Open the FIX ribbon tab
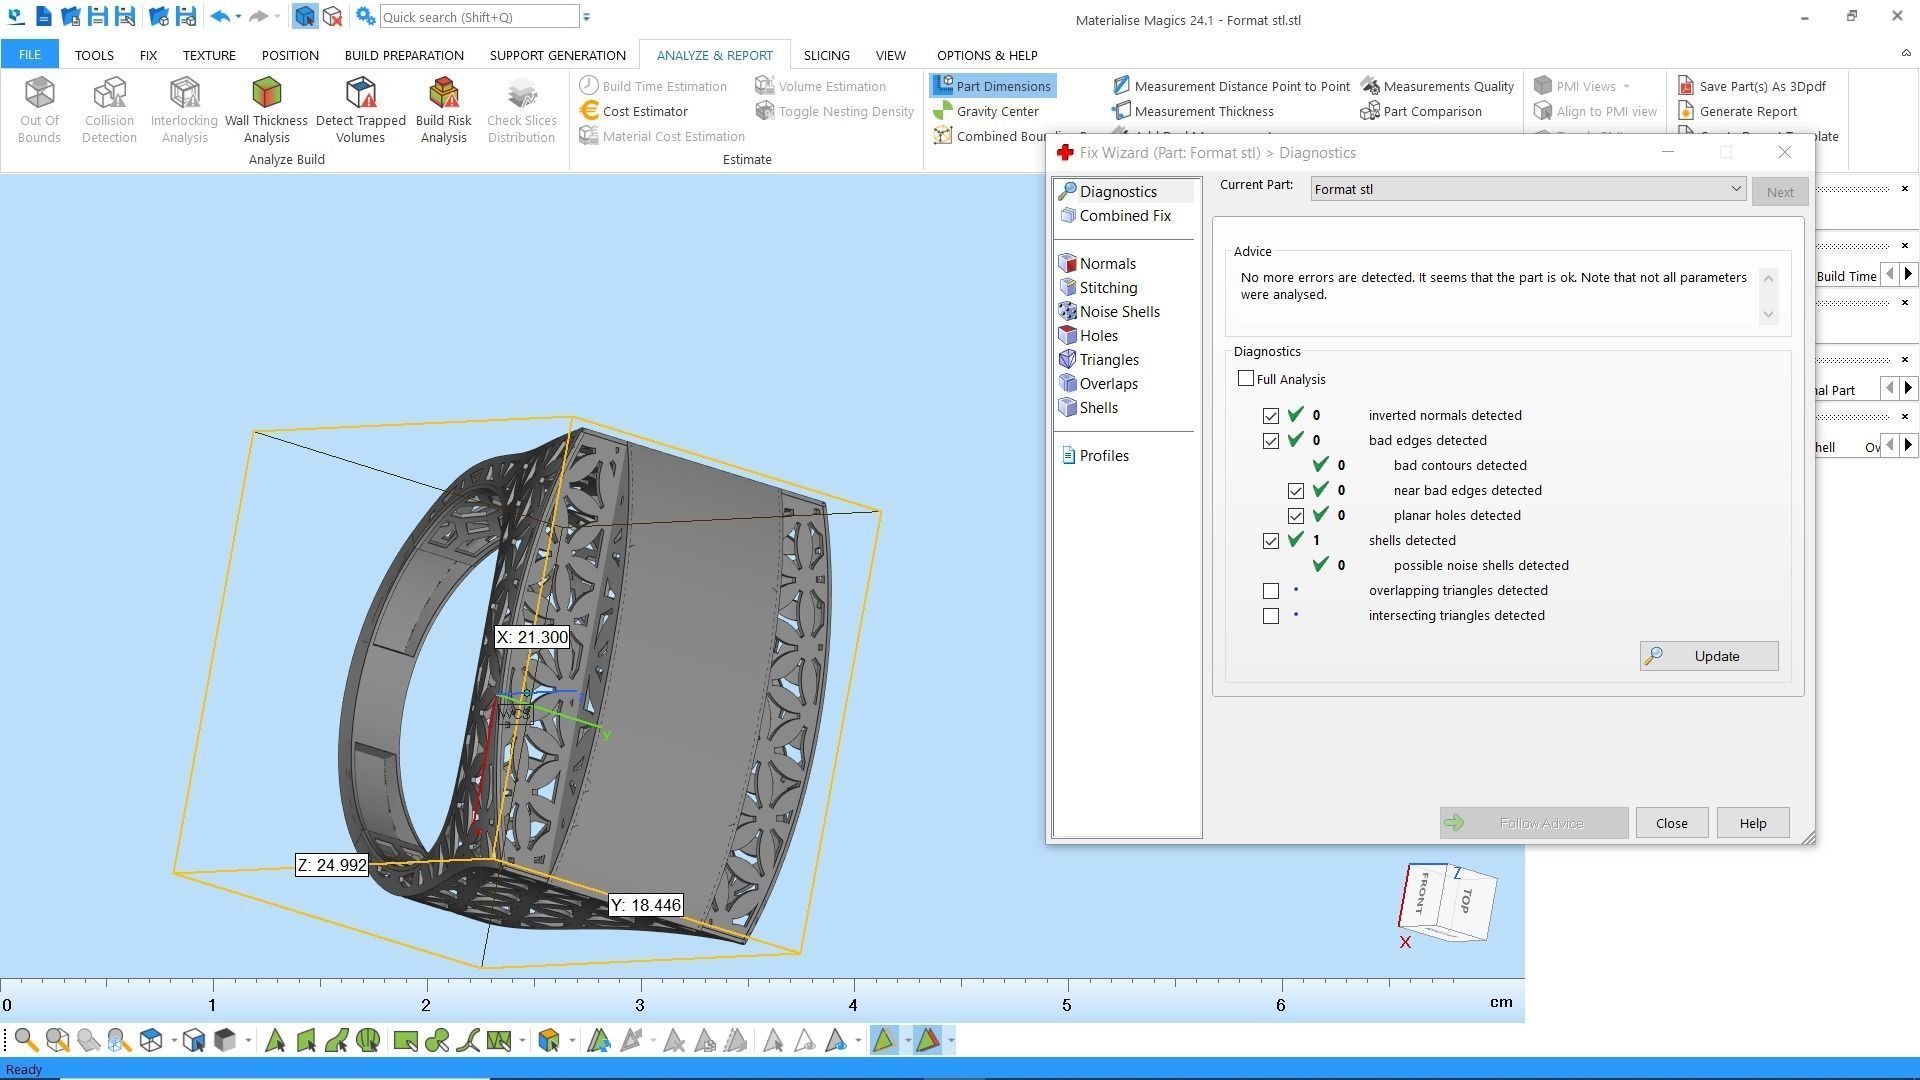 pyautogui.click(x=148, y=55)
